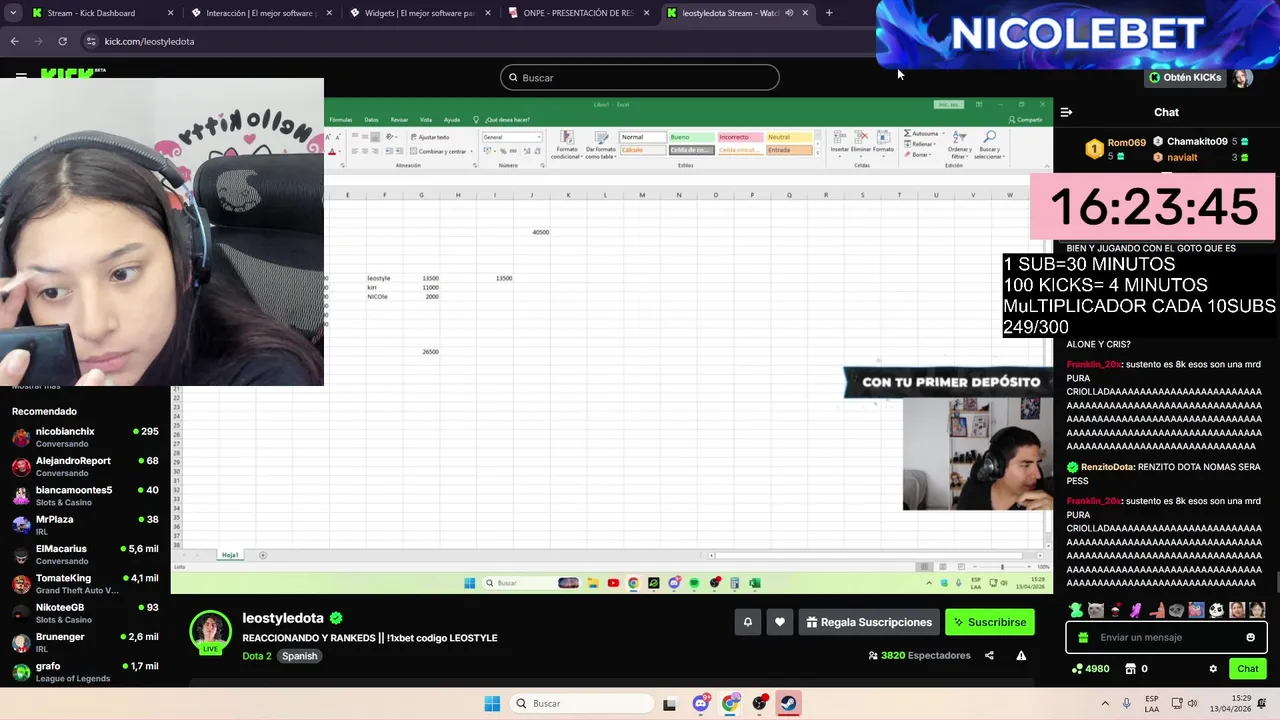Open the emoji picker in message box

click(x=1250, y=637)
